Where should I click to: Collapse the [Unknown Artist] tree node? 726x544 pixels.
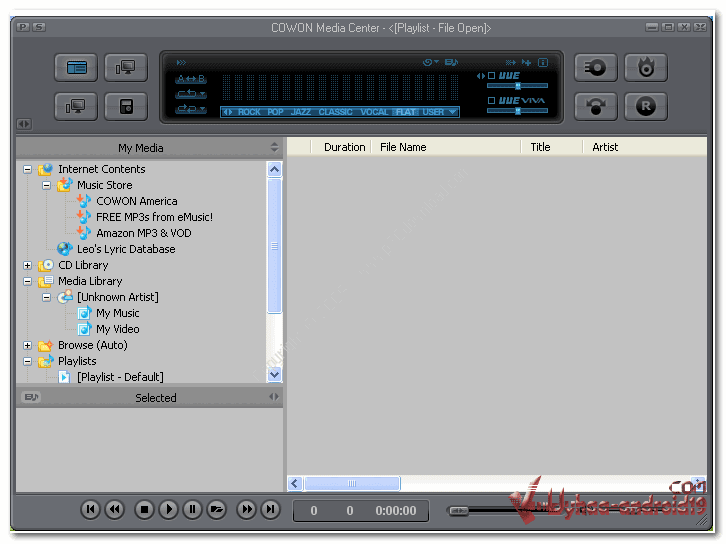pos(46,298)
